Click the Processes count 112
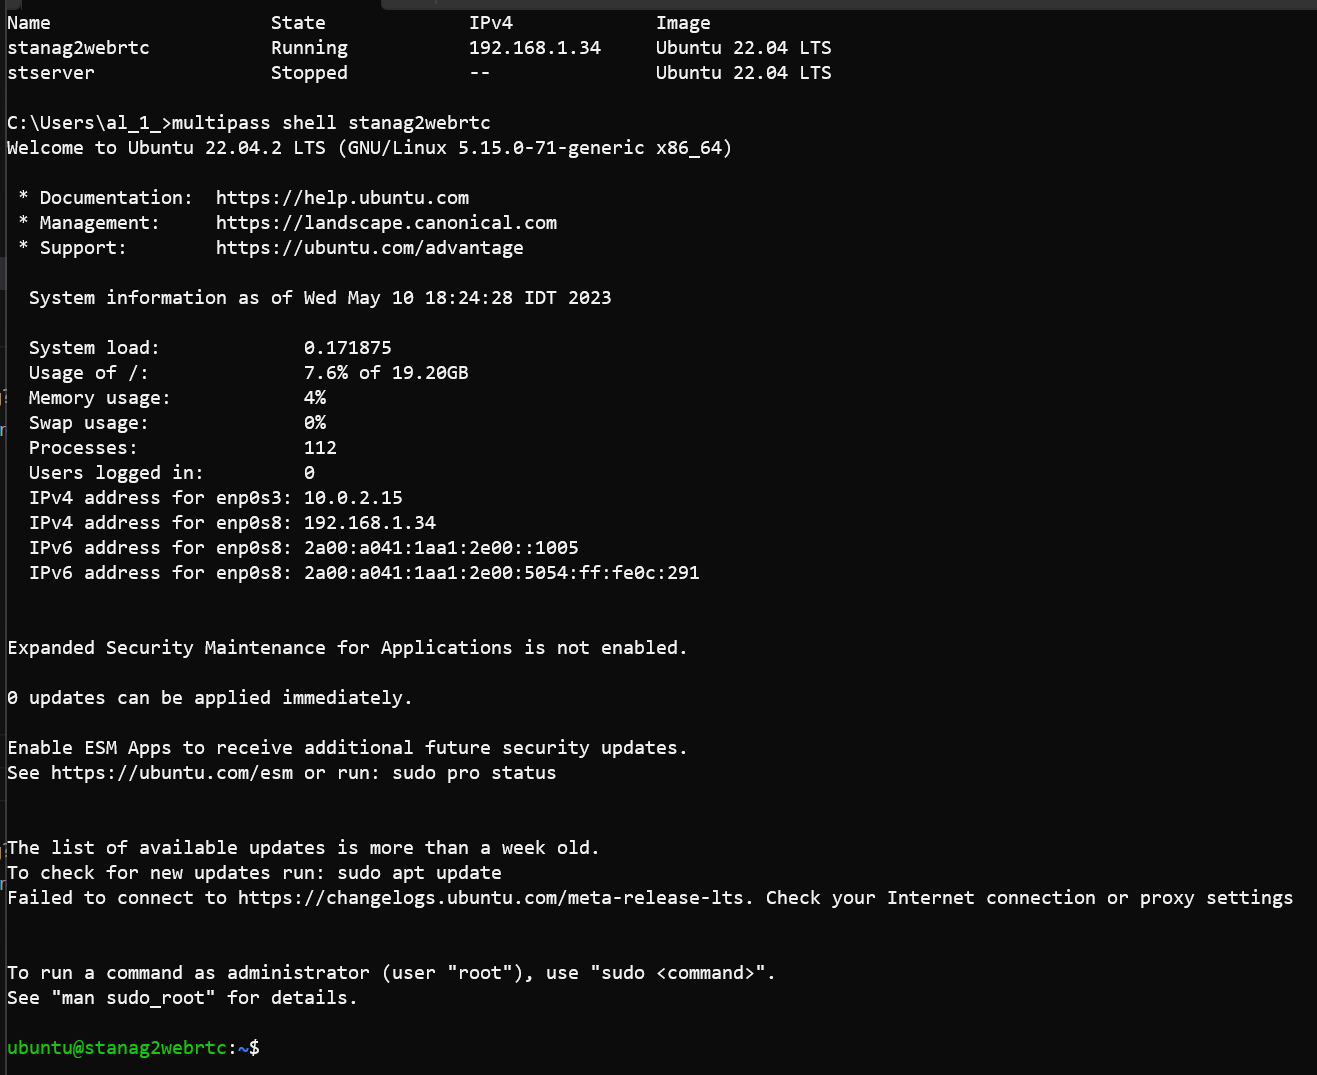This screenshot has height=1075, width=1317. pyautogui.click(x=320, y=448)
